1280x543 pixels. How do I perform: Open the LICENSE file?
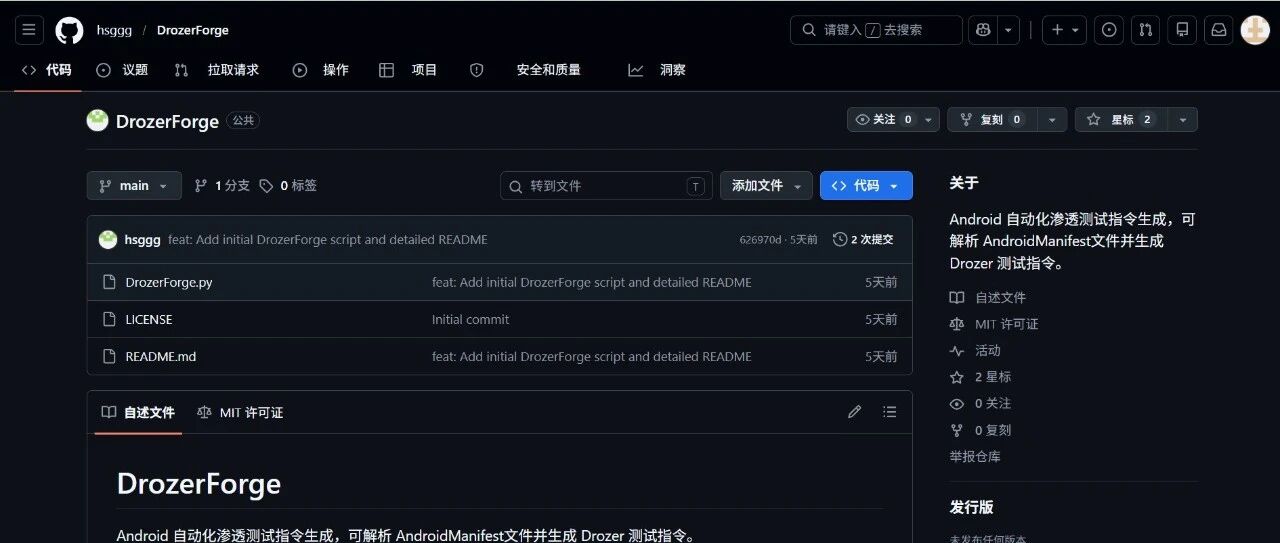[149, 319]
